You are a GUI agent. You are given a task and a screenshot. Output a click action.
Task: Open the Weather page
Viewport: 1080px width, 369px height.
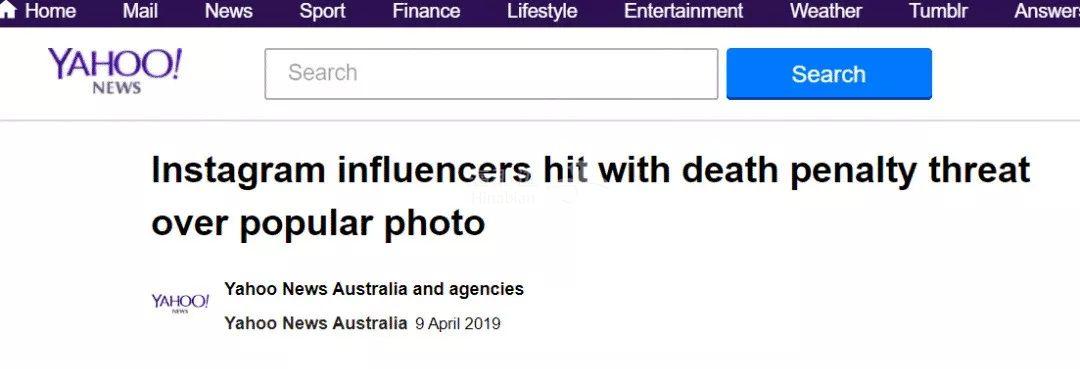click(826, 11)
